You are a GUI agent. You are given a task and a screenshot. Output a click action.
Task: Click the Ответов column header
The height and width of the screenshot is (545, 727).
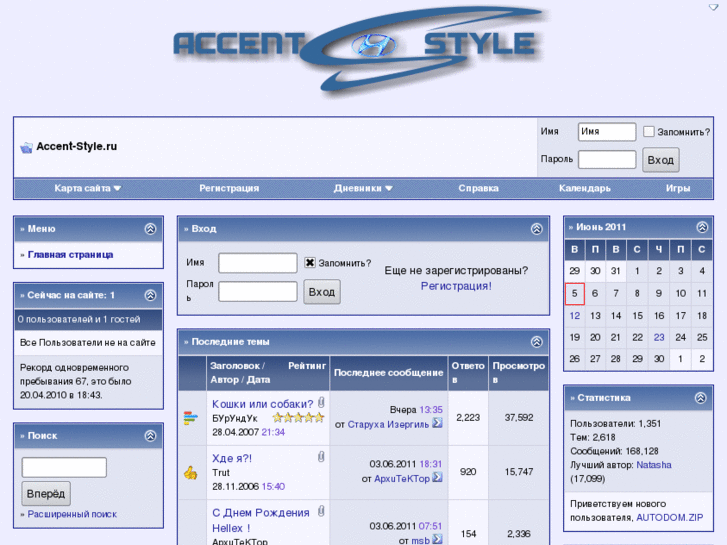(468, 372)
